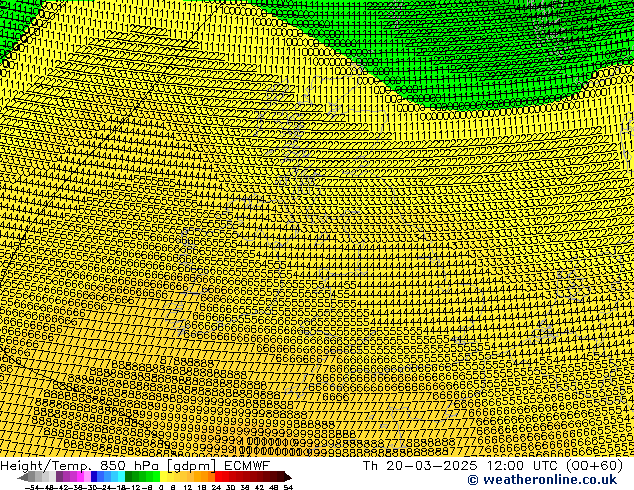Open the weatheronline.co.uk copyright link
Screen dimensions: 634x490
pyautogui.click(x=542, y=480)
